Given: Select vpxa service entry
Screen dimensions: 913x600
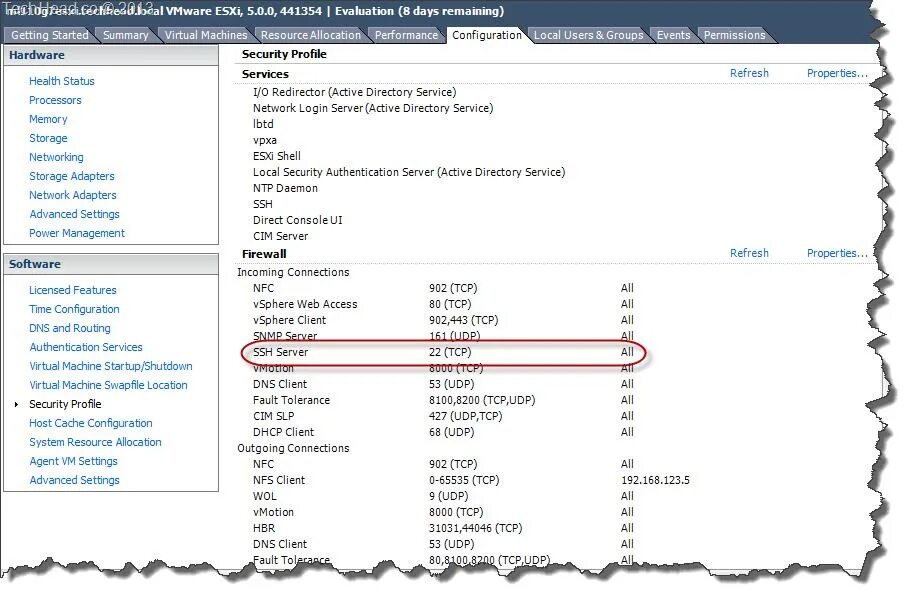Looking at the screenshot, I should click(x=265, y=140).
